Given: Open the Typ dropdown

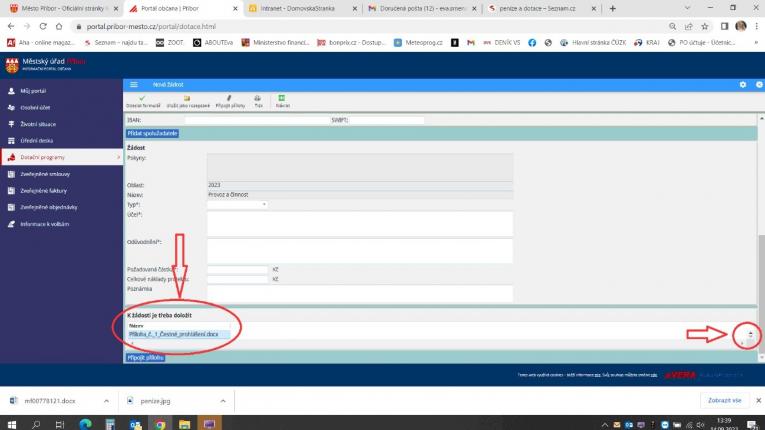Looking at the screenshot, I should (x=237, y=205).
